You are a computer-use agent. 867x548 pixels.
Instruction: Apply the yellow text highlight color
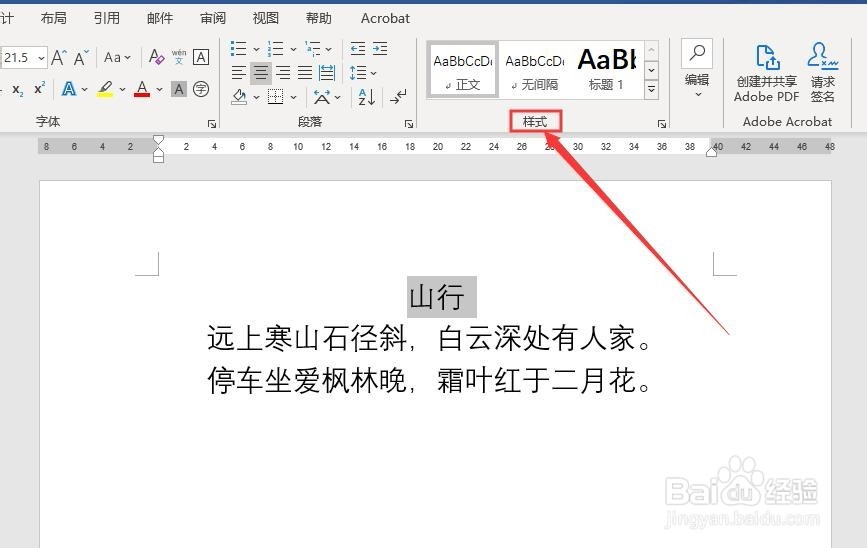tap(105, 89)
